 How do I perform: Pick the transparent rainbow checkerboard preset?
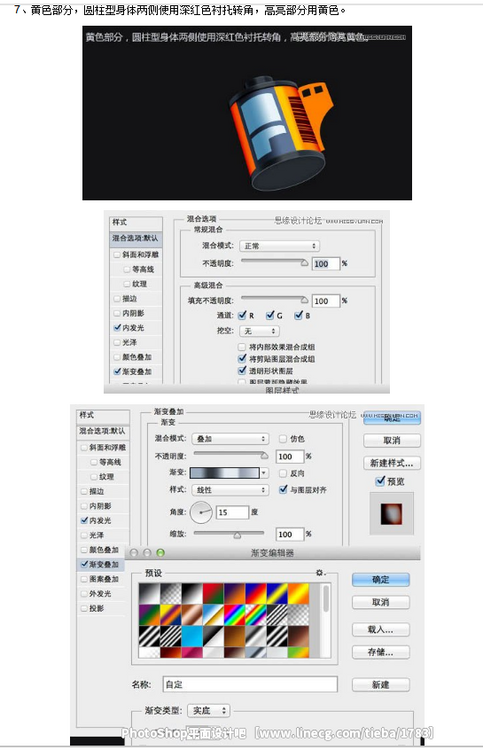click(255, 615)
